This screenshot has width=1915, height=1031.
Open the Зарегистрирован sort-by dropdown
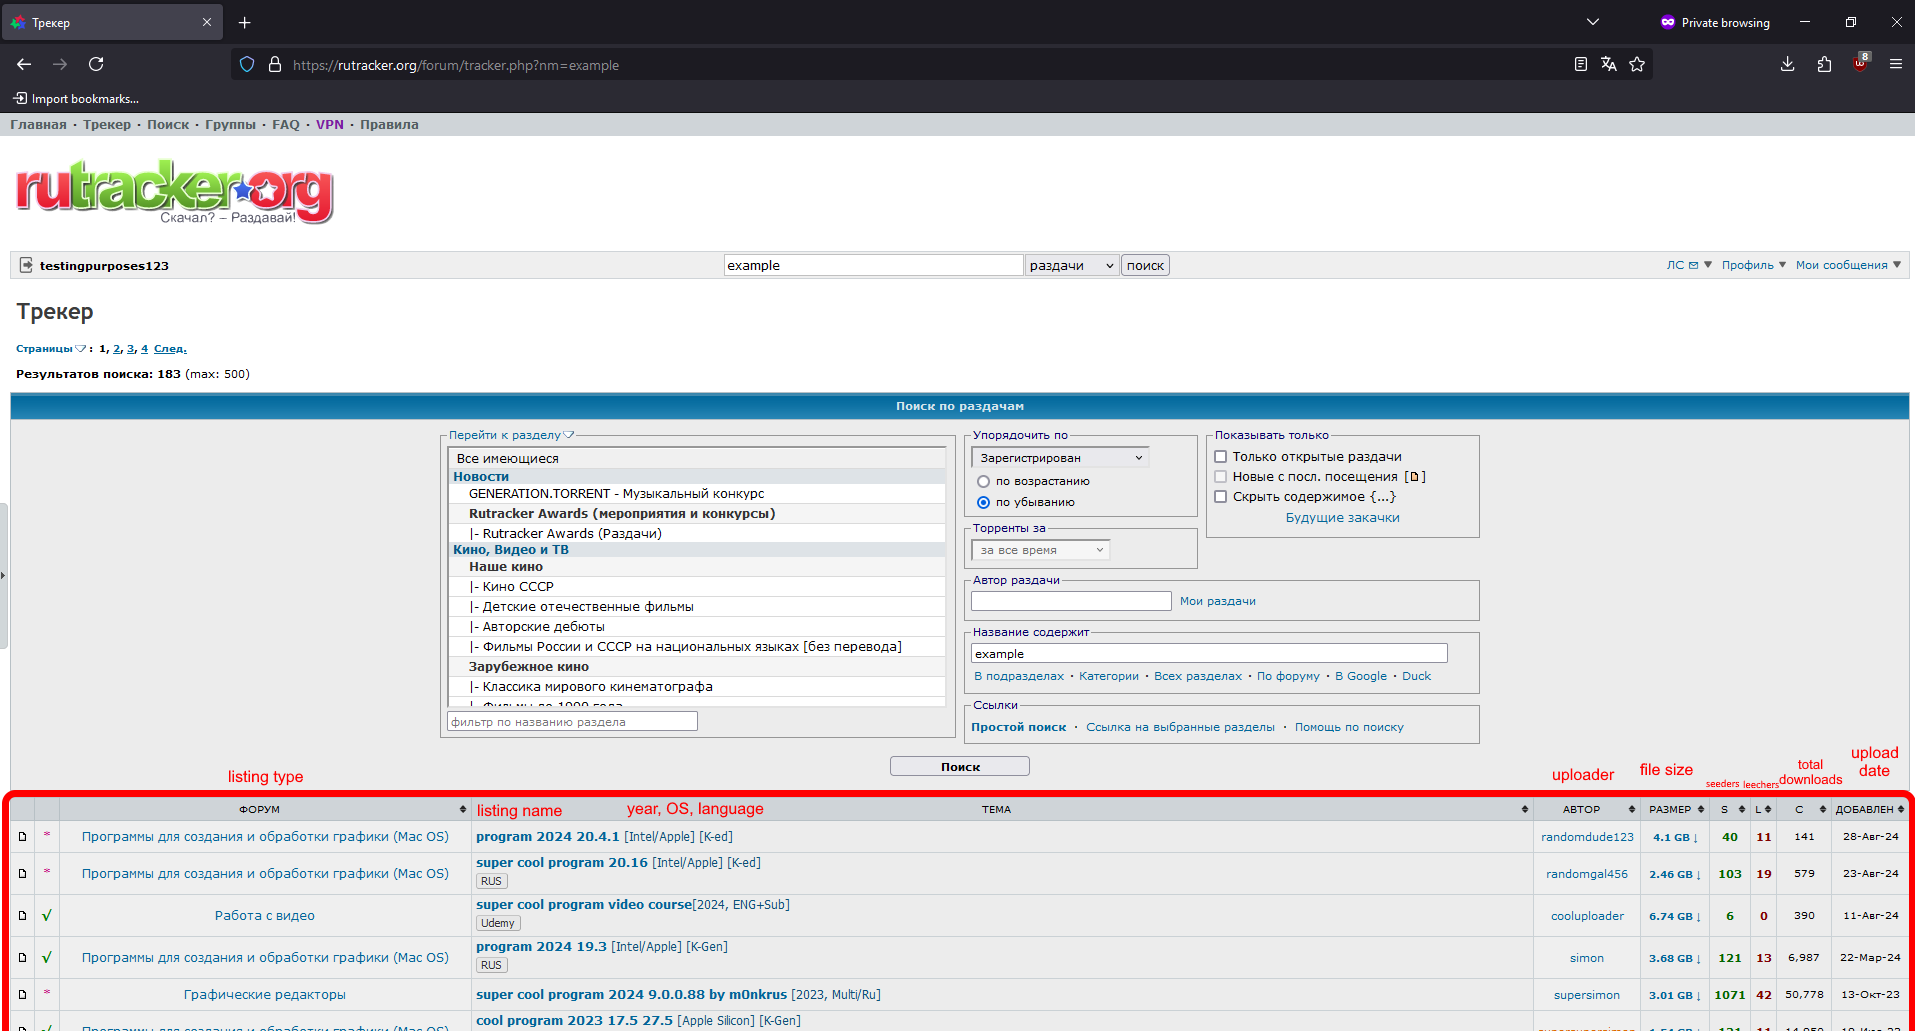(1060, 458)
